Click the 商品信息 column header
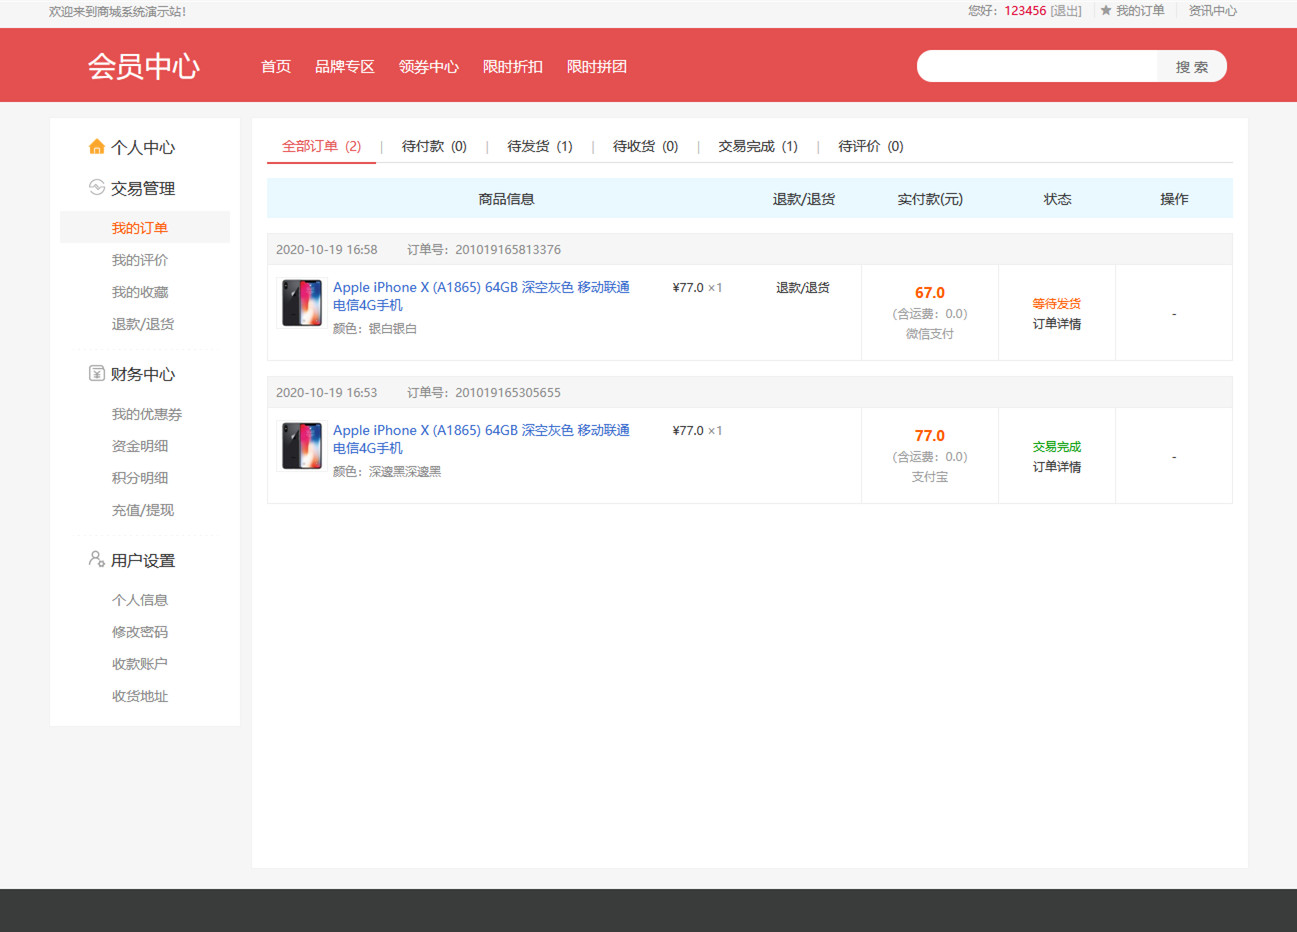The height and width of the screenshot is (932, 1297). (x=506, y=199)
